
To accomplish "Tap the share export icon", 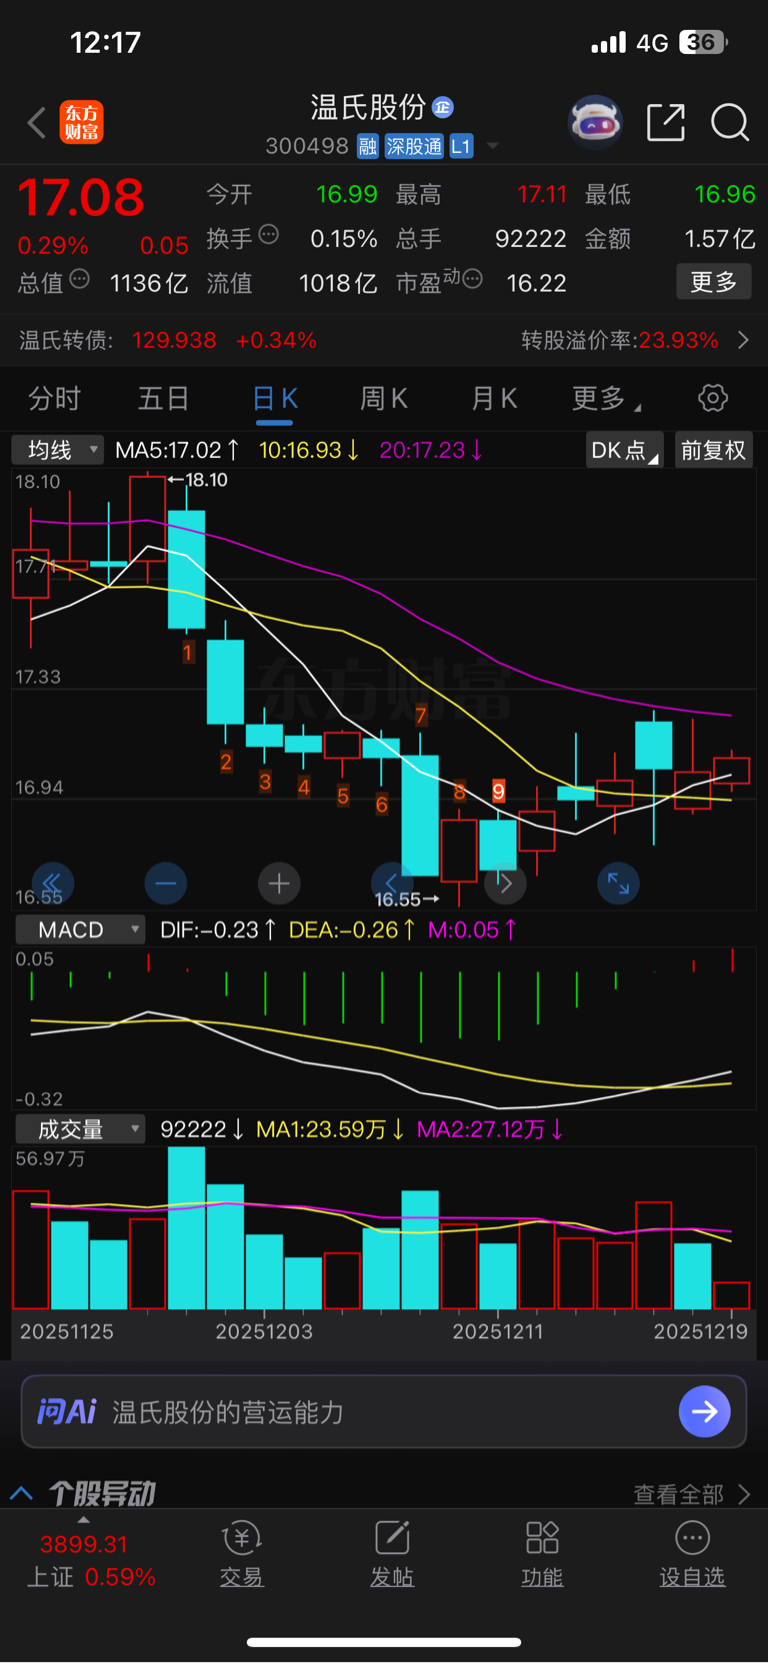I will [666, 122].
